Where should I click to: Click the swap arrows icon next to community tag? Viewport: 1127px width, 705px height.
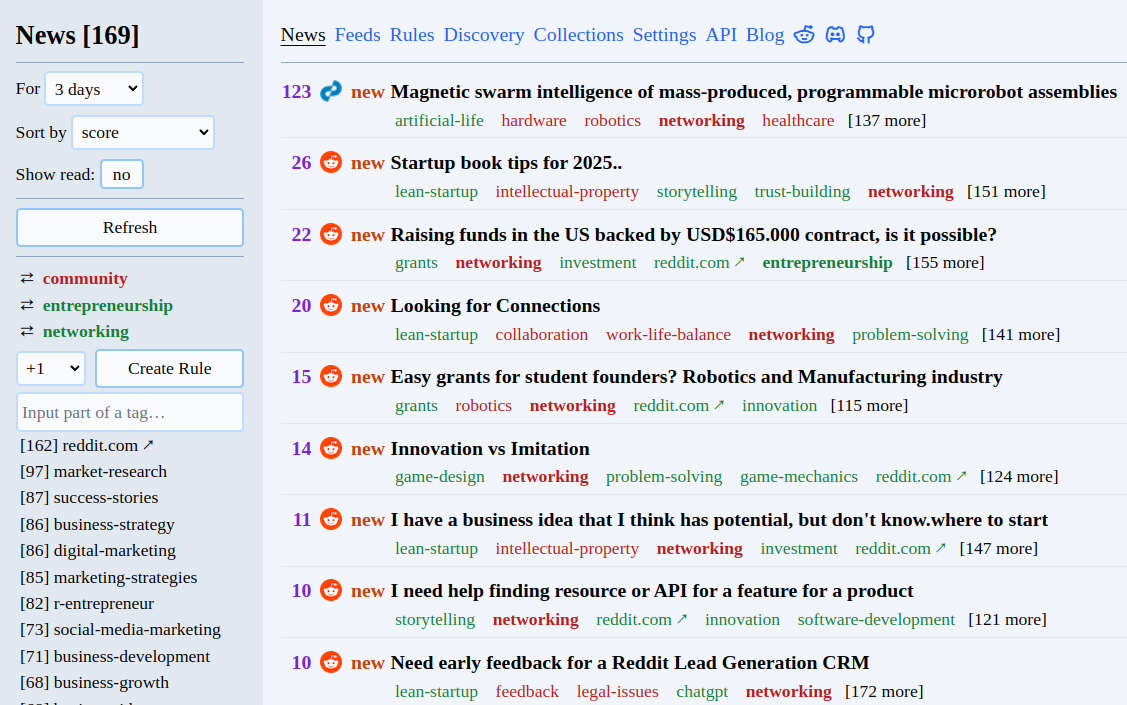[27, 279]
